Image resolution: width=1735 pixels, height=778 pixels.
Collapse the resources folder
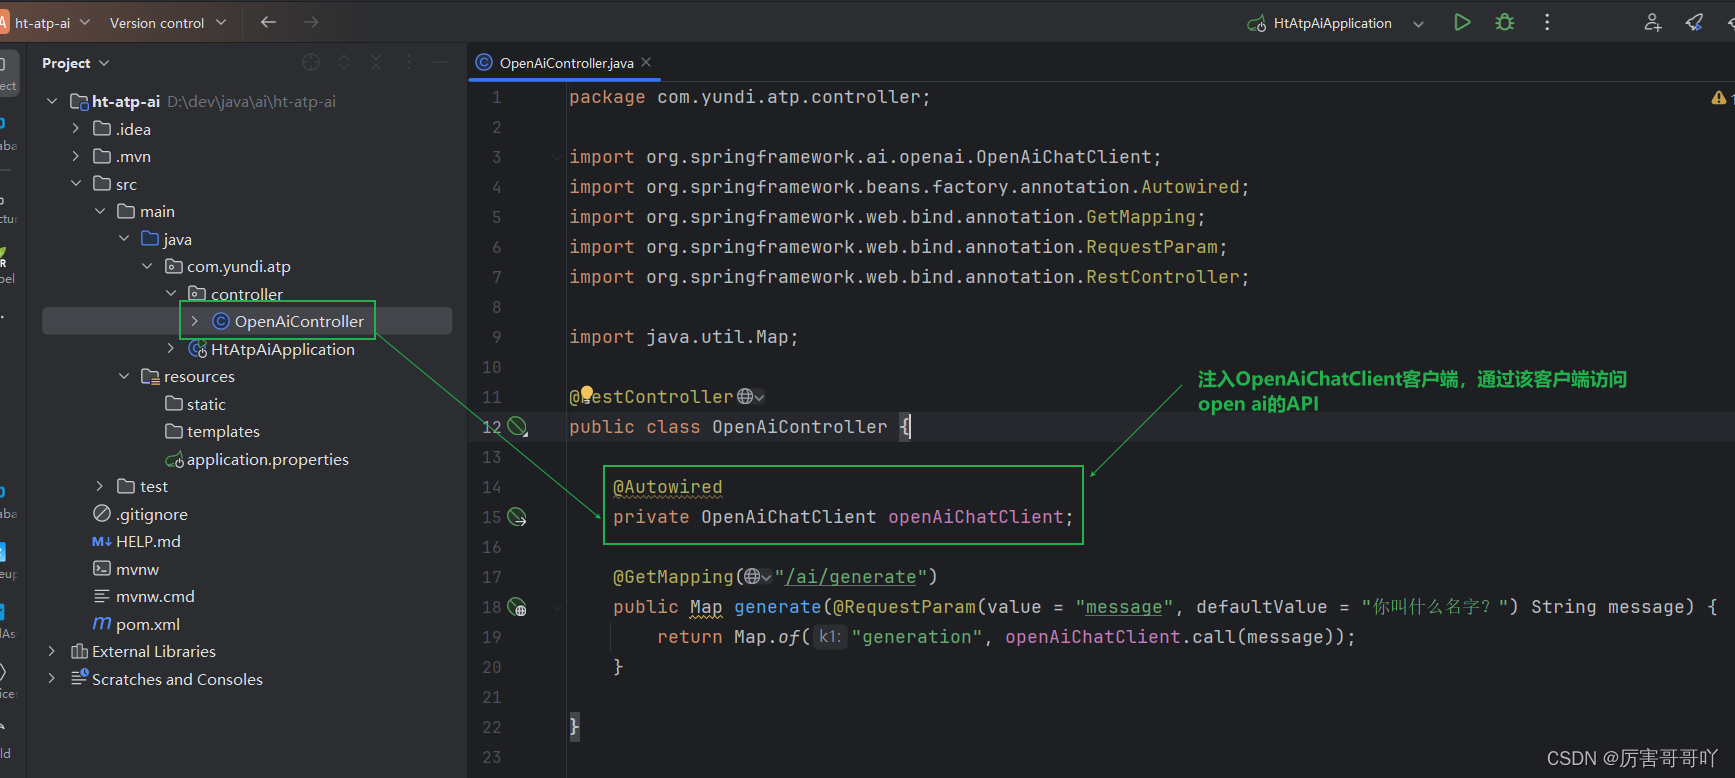tap(123, 376)
